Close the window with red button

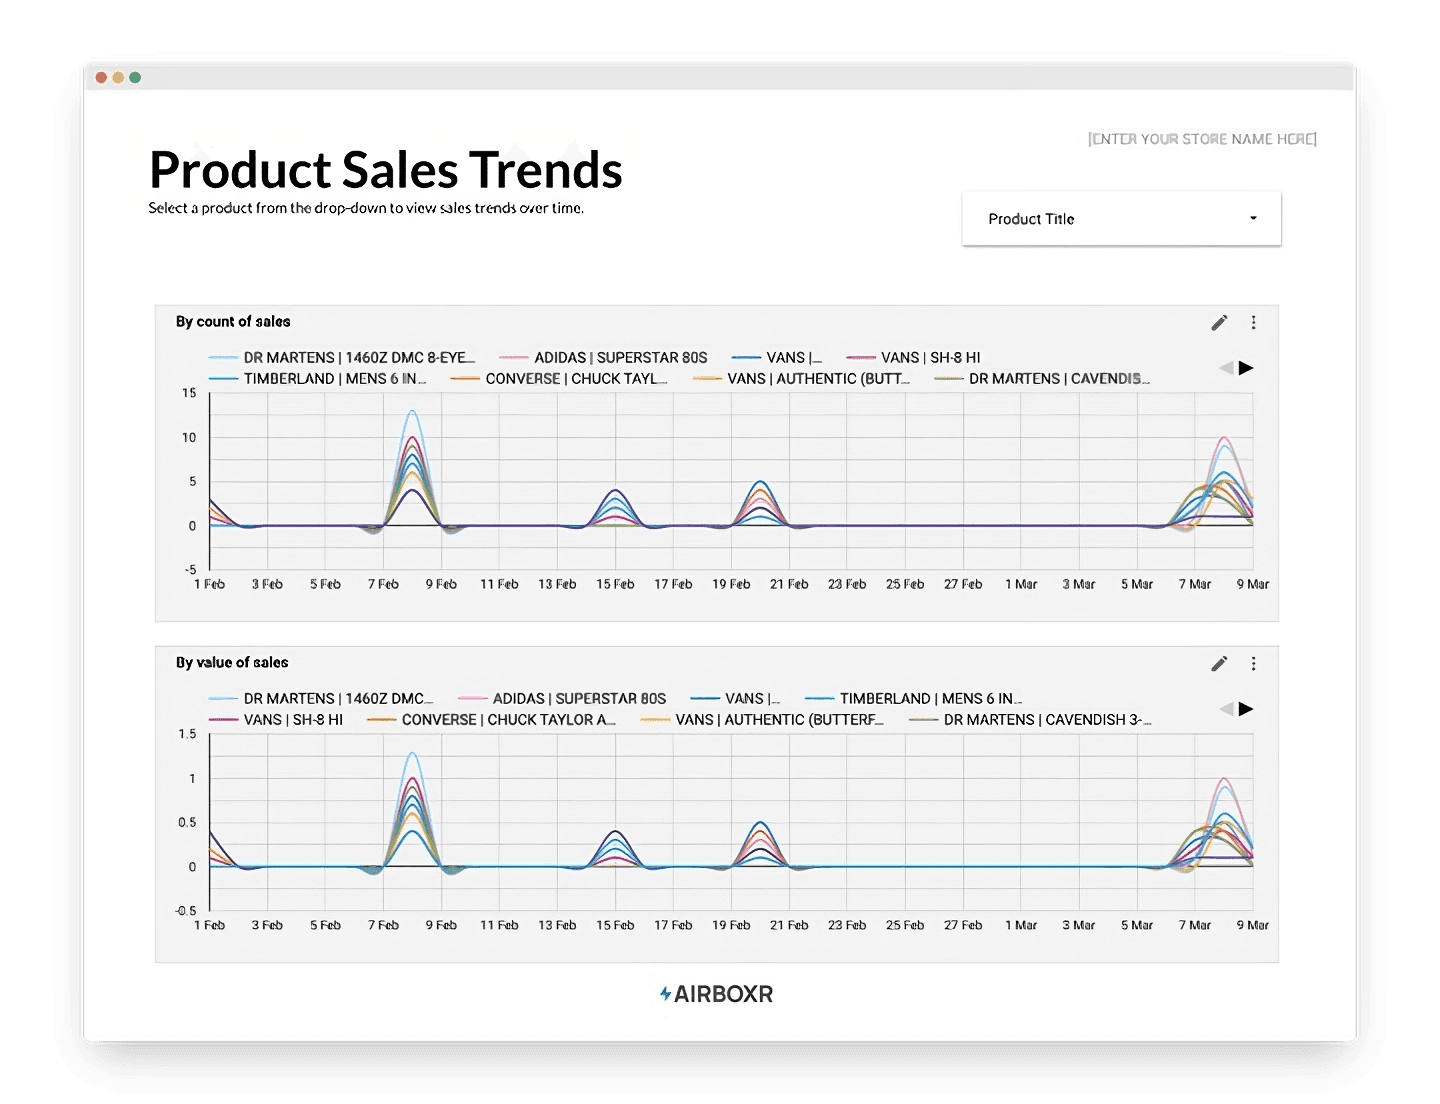pos(101,77)
